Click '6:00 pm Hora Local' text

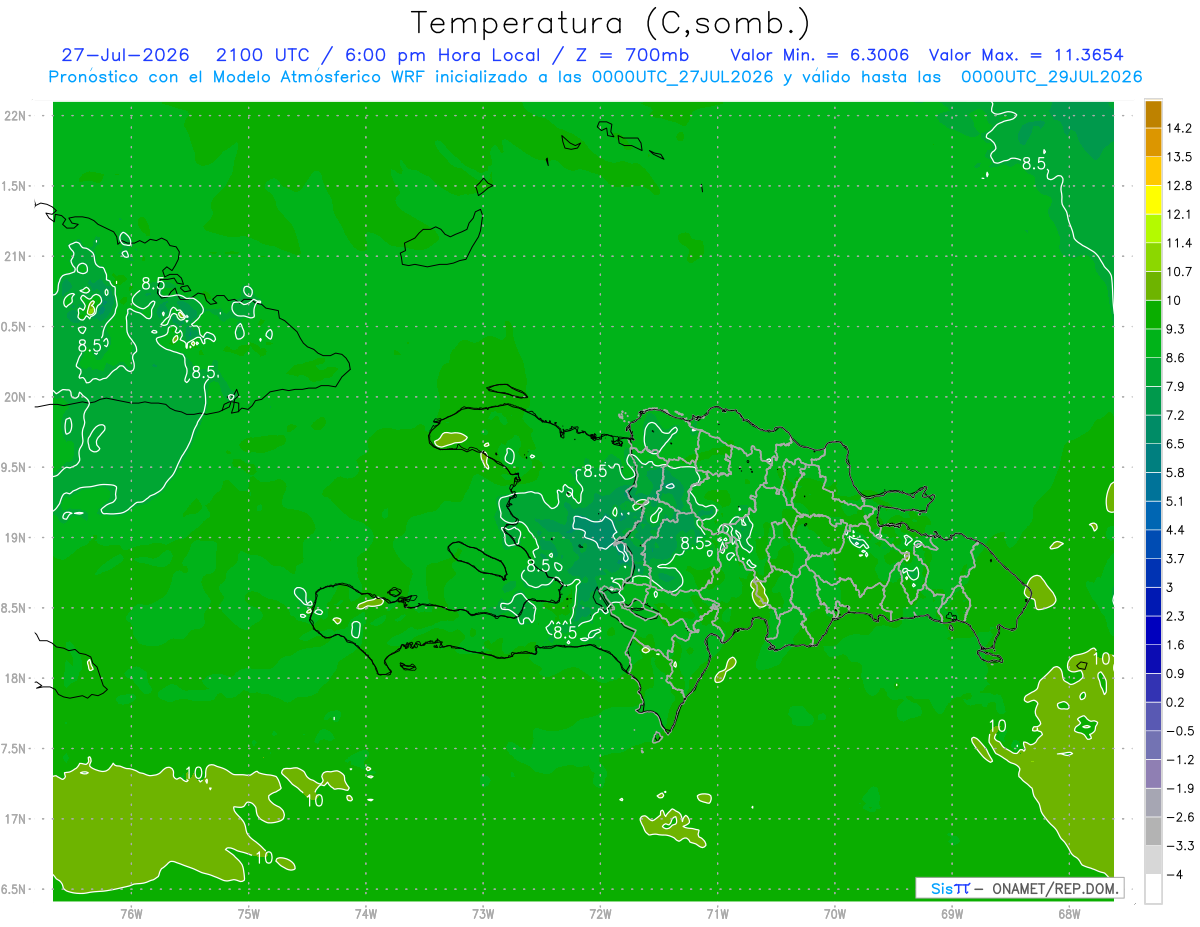[x=444, y=55]
